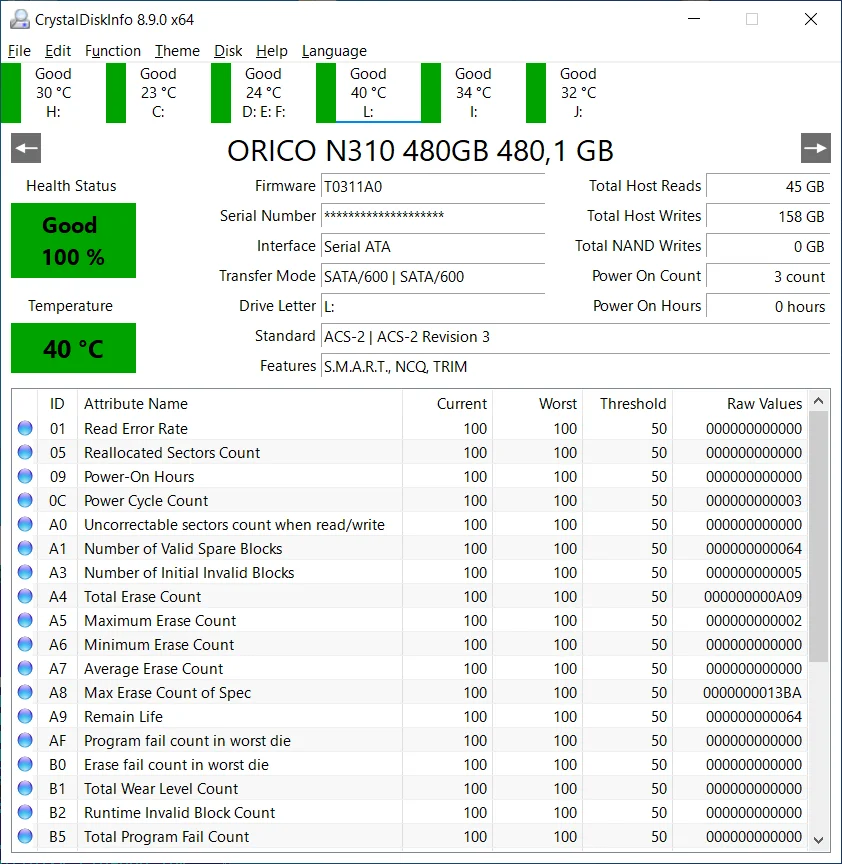Viewport: 842px width, 864px height.
Task: Click status orb for Max Erase Count of Spec
Action: pos(25,692)
